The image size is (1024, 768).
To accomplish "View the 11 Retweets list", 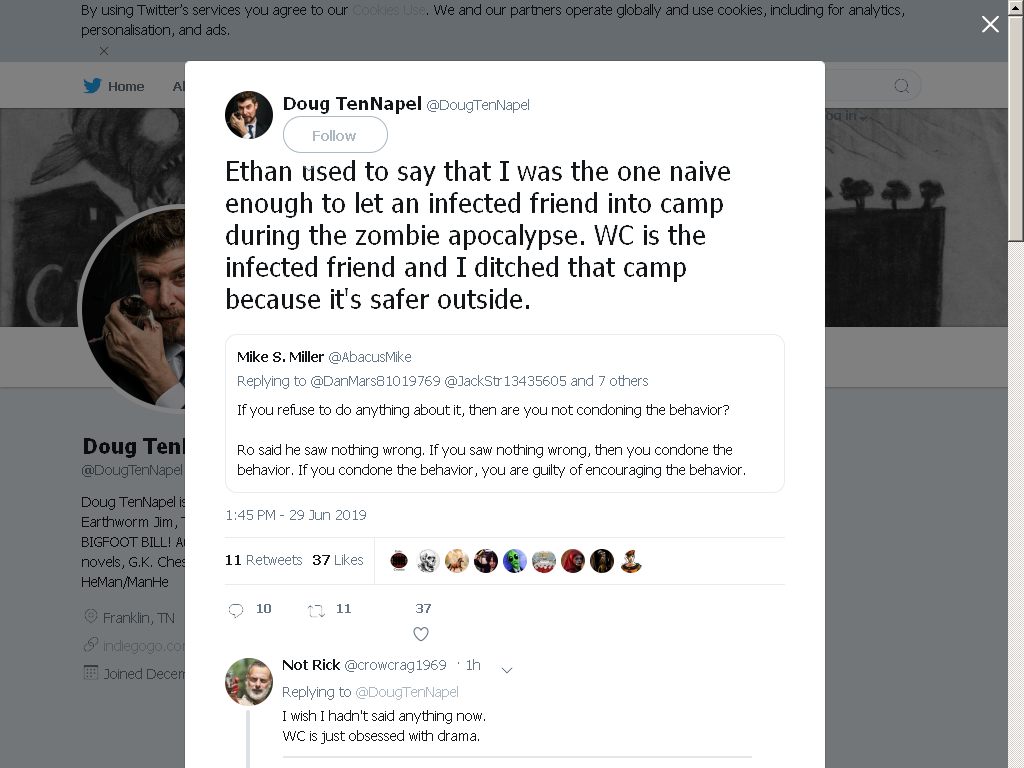I will (264, 560).
